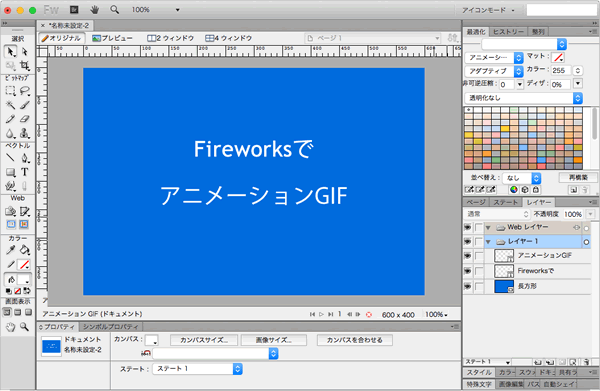Open the 並べ替え sort dropdown
Image resolution: width=600 pixels, height=391 pixels.
[x=521, y=178]
